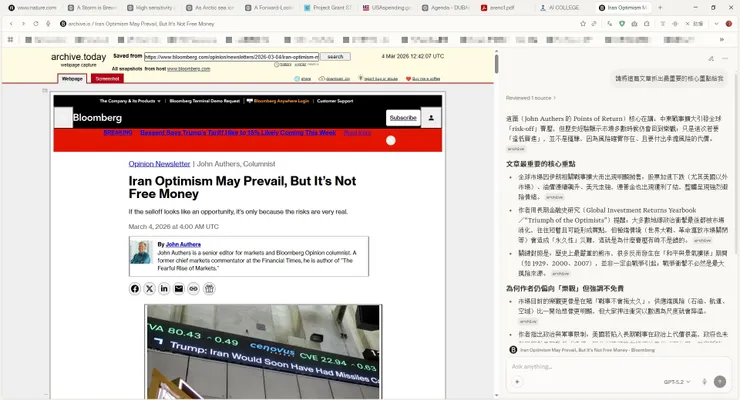Image resolution: width=740 pixels, height=400 pixels.
Task: Open the John Authers byline link
Action: (183, 244)
